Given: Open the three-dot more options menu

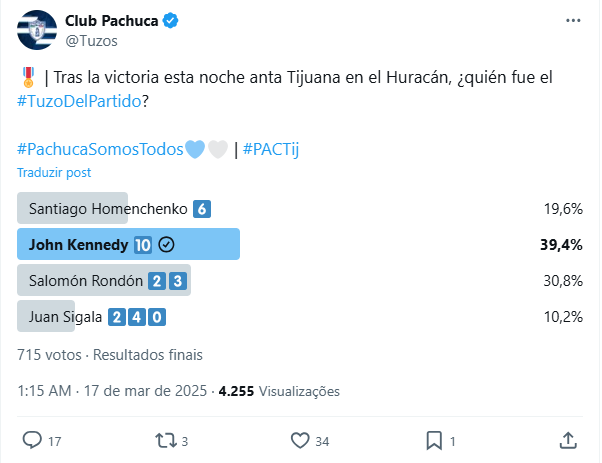Looking at the screenshot, I should [573, 20].
